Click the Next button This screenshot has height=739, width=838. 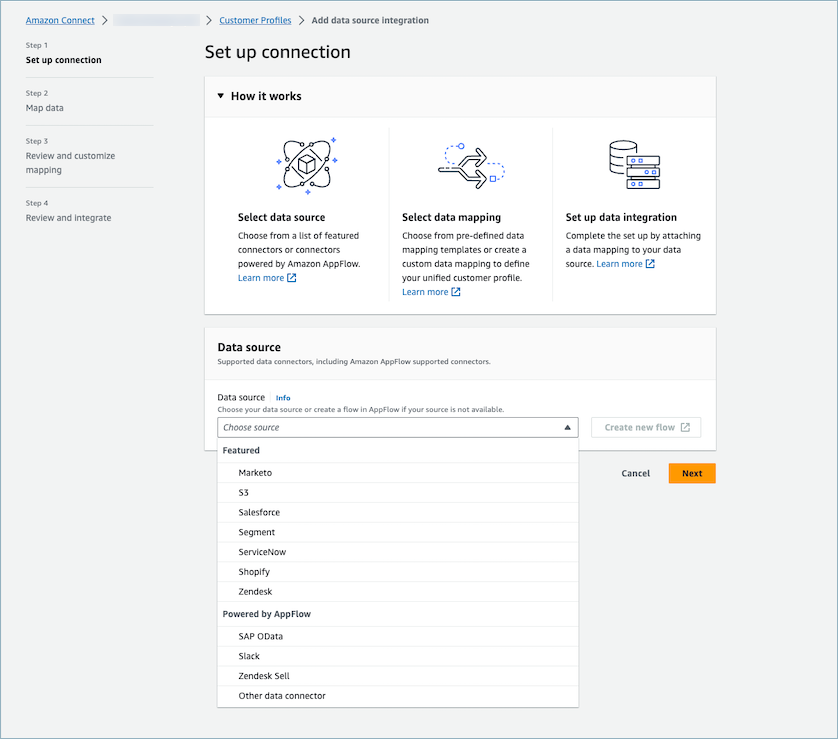coord(691,473)
